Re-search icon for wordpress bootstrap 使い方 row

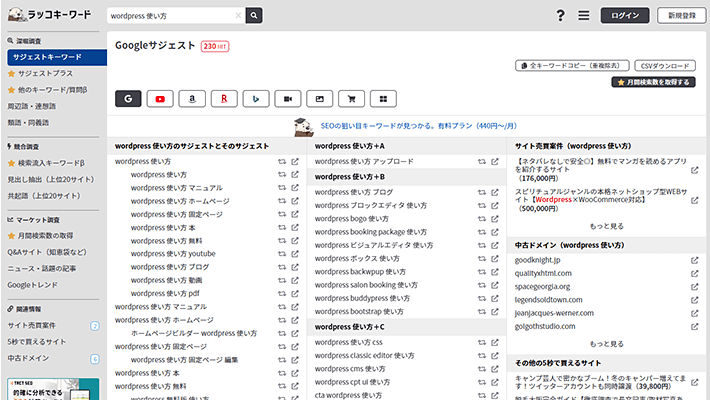tap(482, 312)
